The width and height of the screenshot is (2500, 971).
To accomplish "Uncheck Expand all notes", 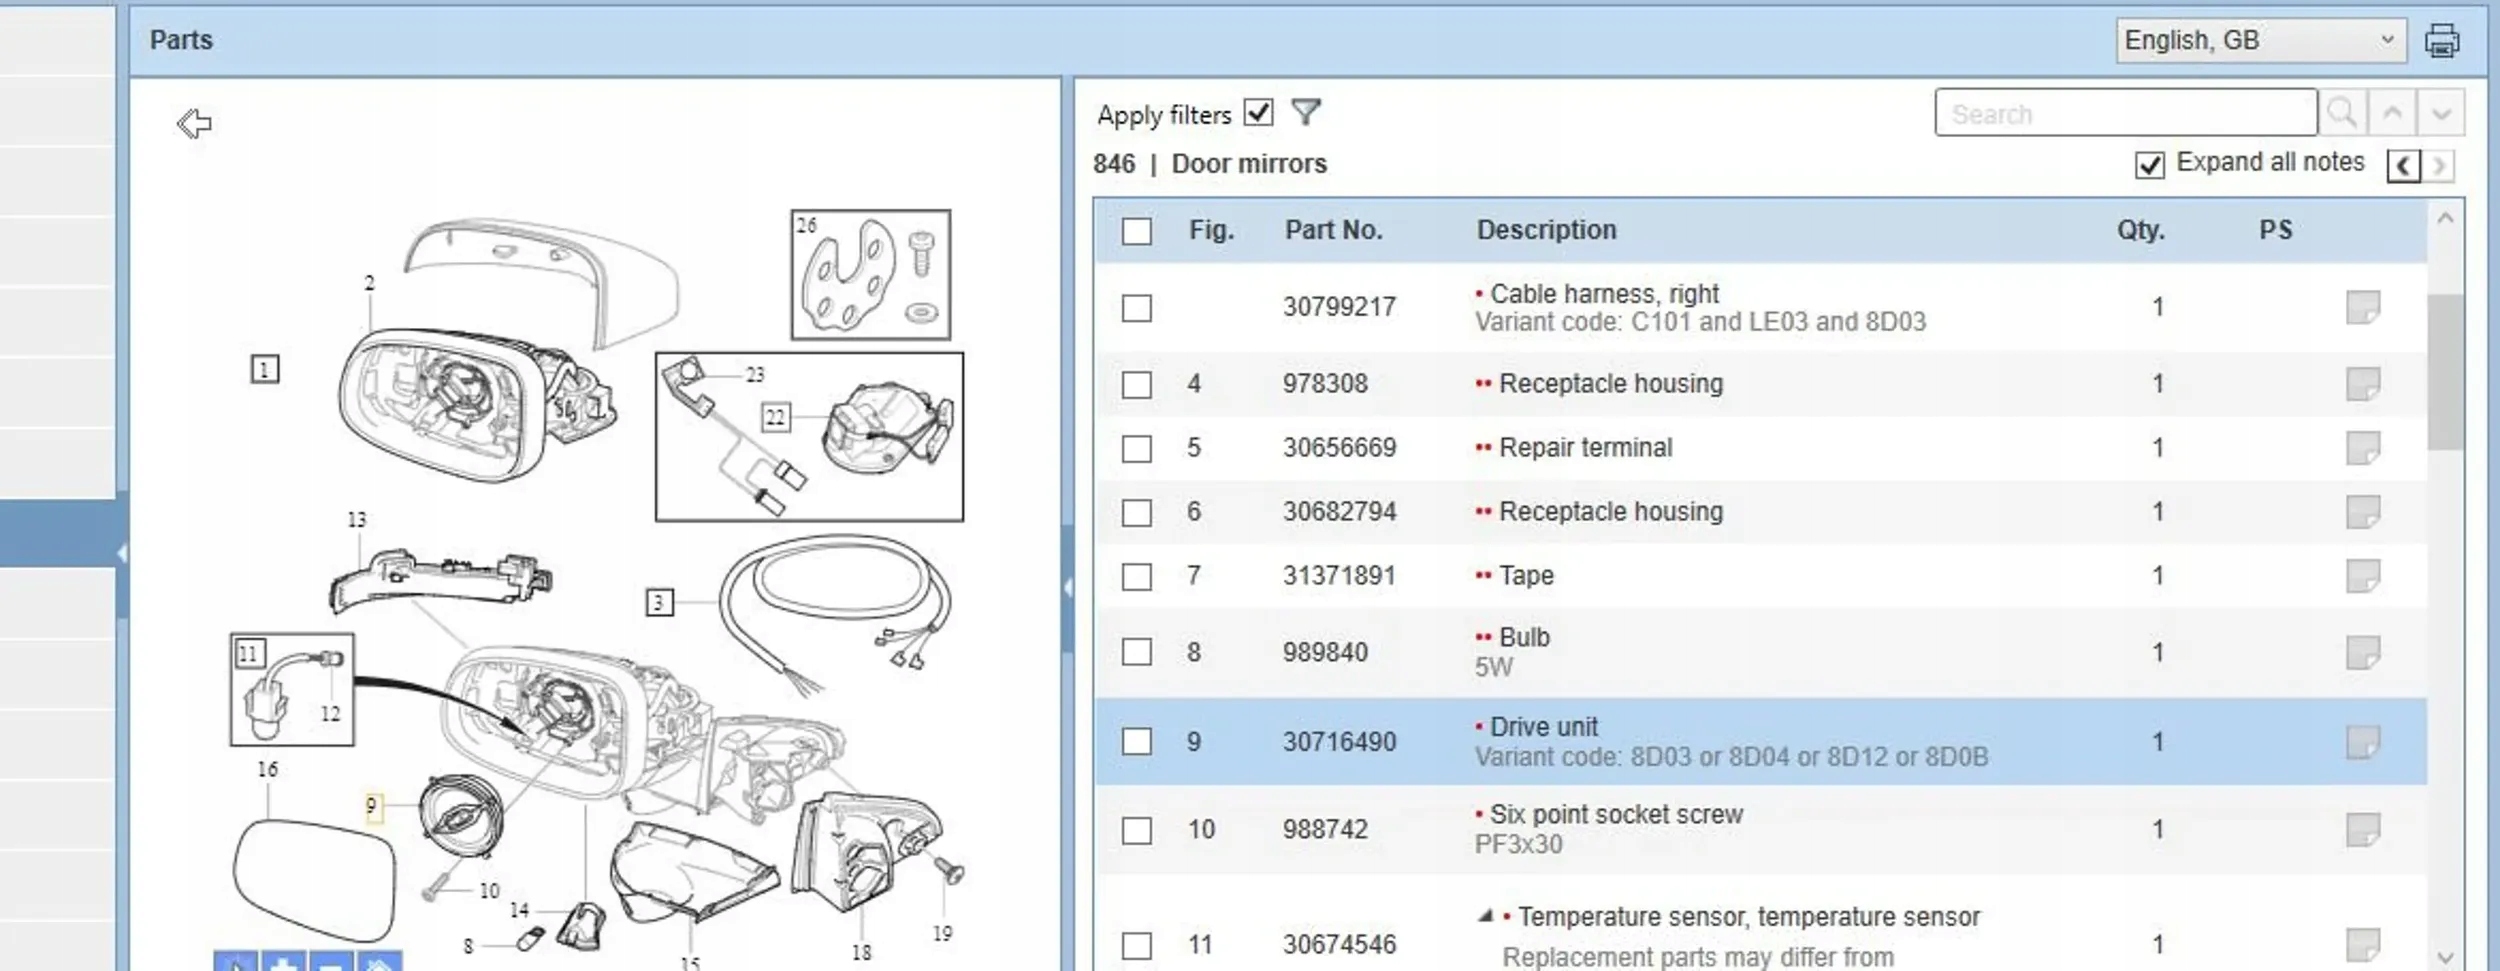I will tap(2149, 164).
